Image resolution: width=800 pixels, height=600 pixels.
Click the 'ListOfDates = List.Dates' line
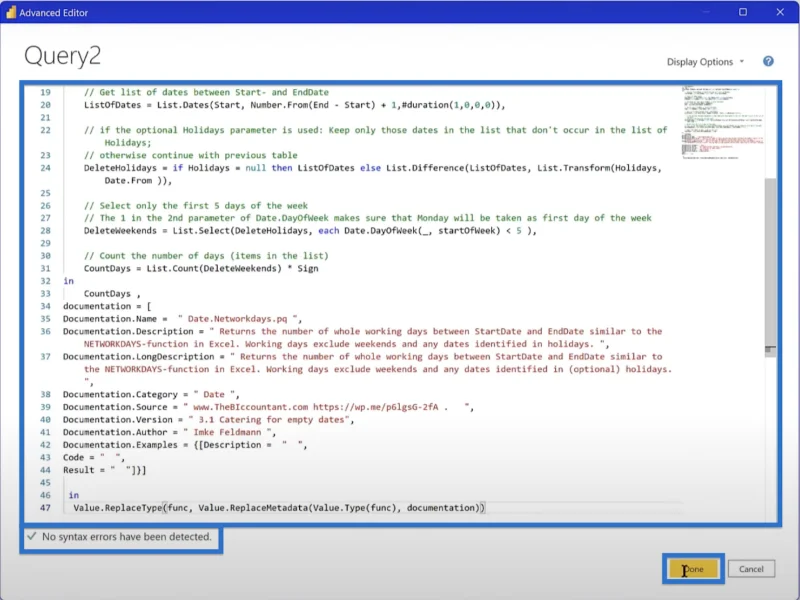(294, 105)
